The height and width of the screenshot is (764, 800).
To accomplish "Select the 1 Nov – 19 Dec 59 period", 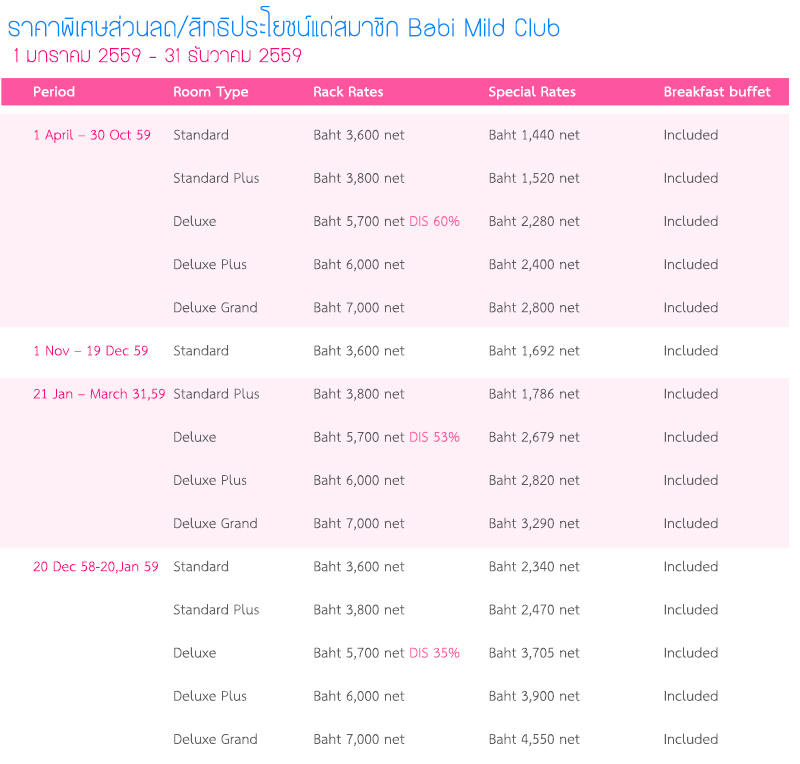I will coord(90,351).
